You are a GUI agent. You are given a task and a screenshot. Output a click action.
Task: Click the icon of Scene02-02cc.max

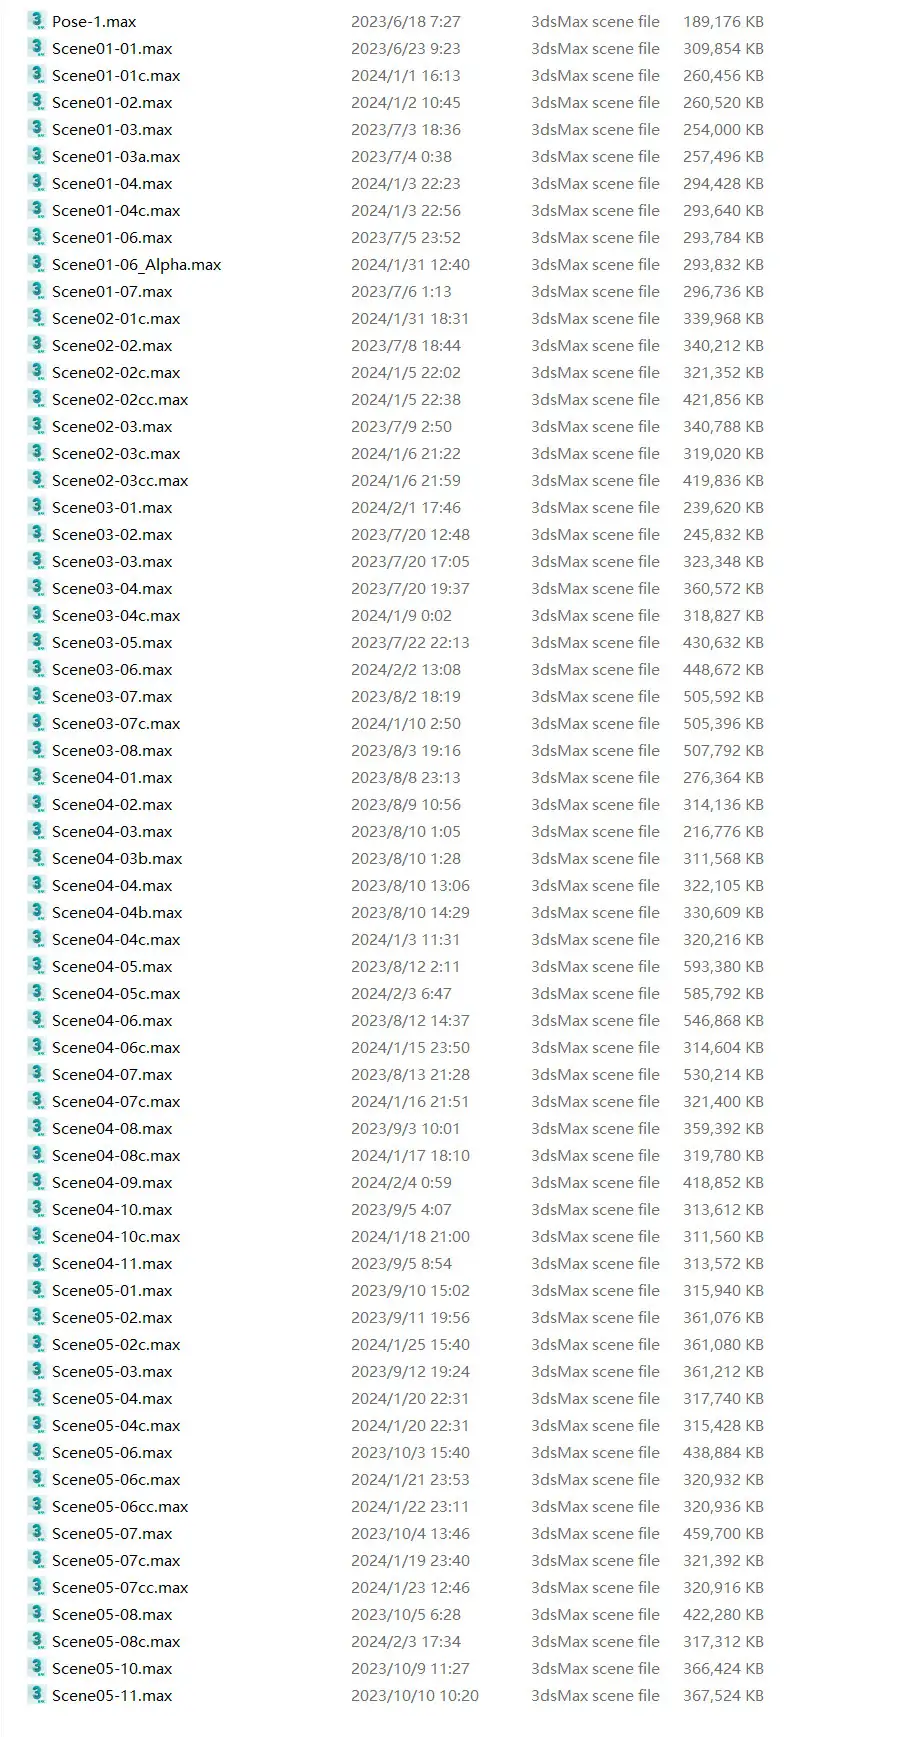click(37, 399)
